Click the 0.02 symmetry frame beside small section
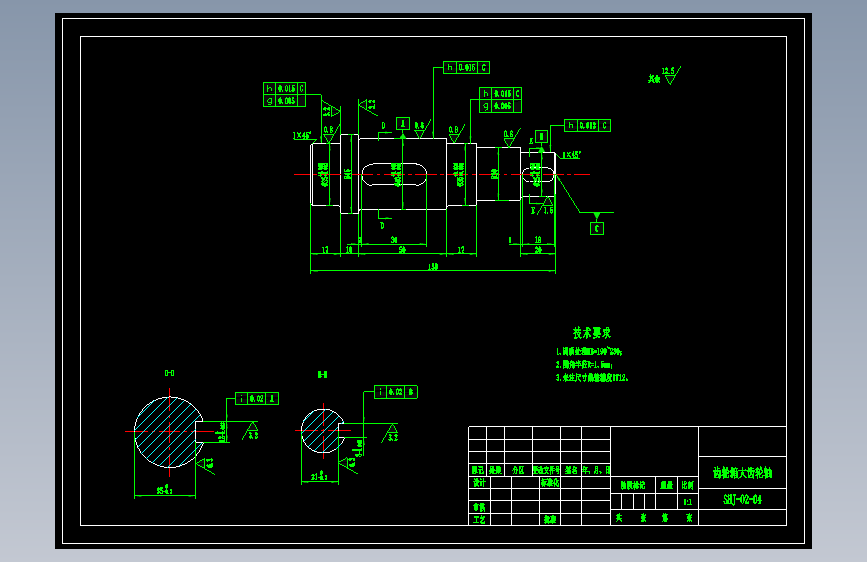Screen dimensions: 867x562 [396, 392]
